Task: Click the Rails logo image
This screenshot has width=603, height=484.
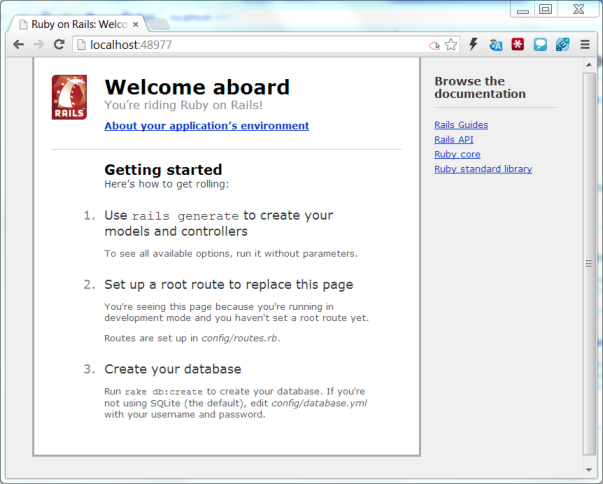Action: click(x=69, y=98)
